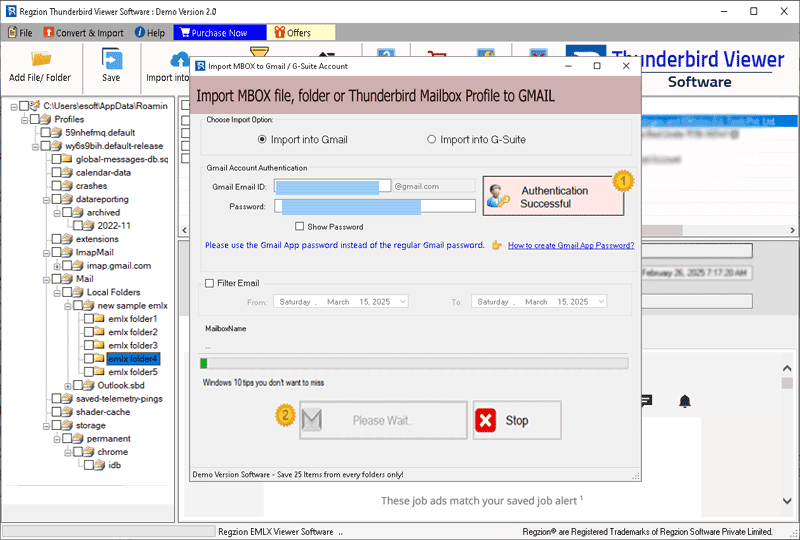The image size is (800, 540).
Task: Click the Profiles folder icon
Action: [46, 119]
